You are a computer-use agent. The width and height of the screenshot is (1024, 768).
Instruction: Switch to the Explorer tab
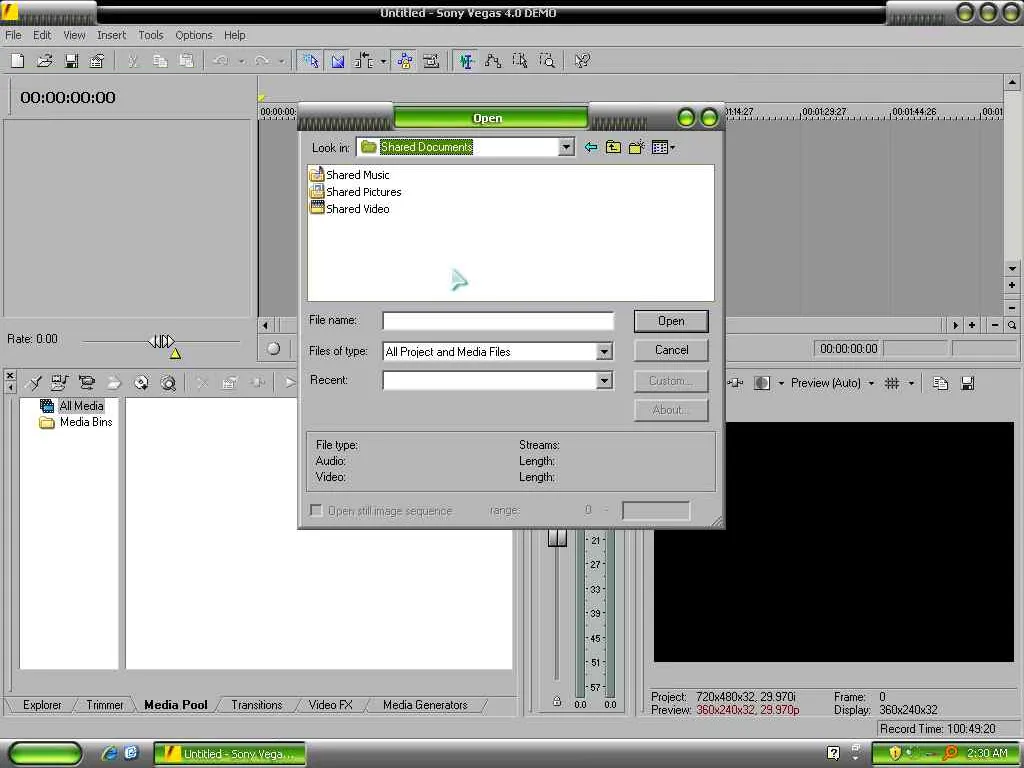click(x=42, y=705)
